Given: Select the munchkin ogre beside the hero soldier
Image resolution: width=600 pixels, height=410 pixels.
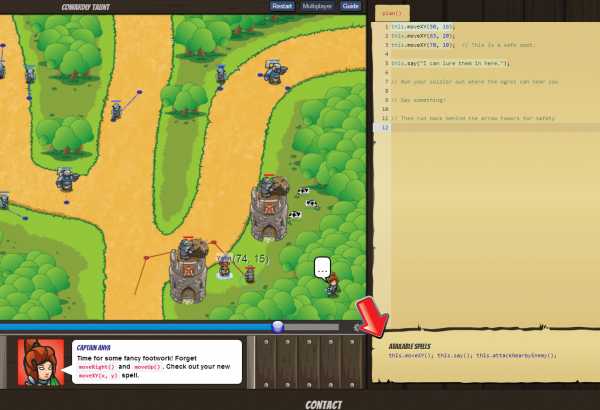Looking at the screenshot, I should (x=250, y=274).
